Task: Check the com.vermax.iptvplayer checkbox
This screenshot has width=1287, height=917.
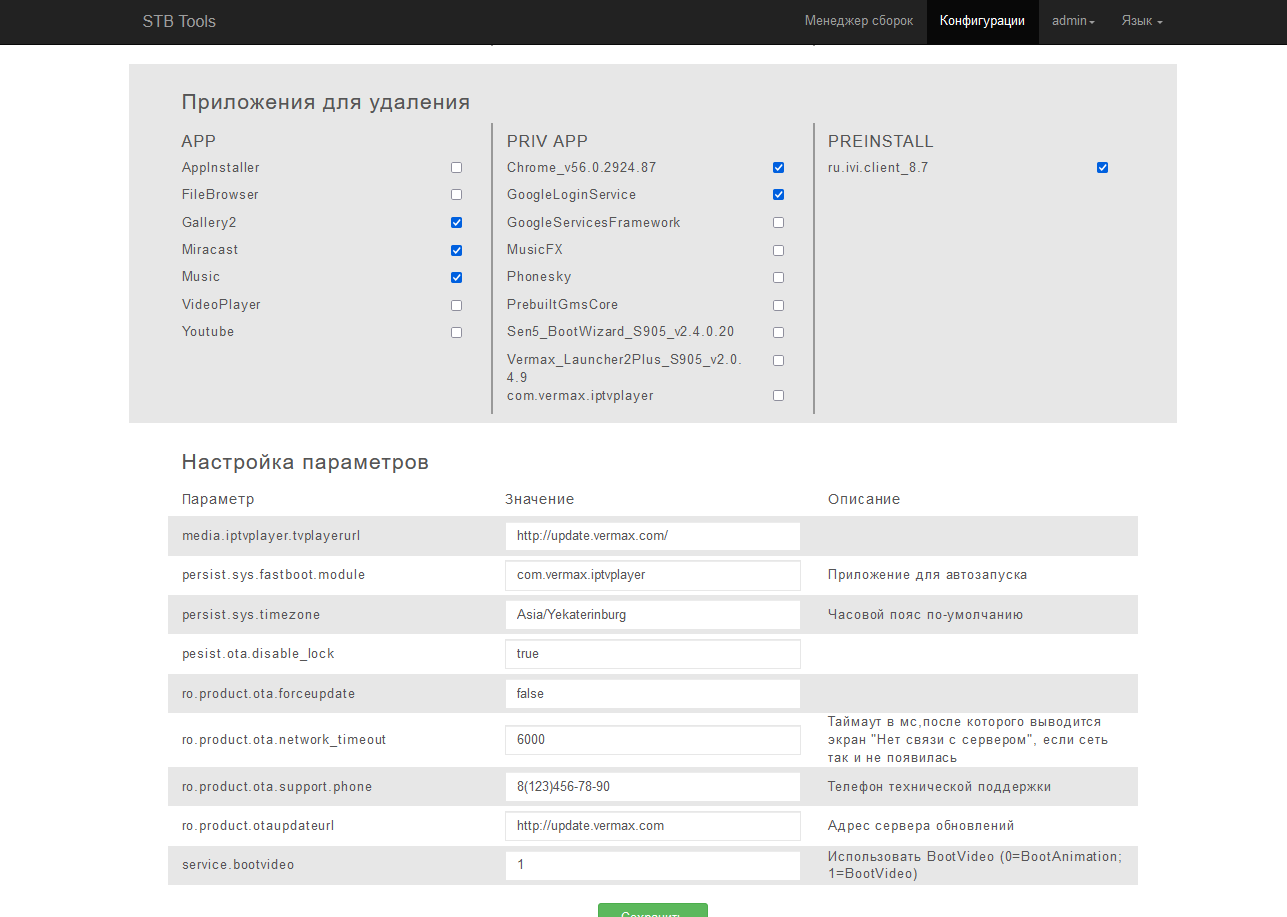Action: coord(778,396)
